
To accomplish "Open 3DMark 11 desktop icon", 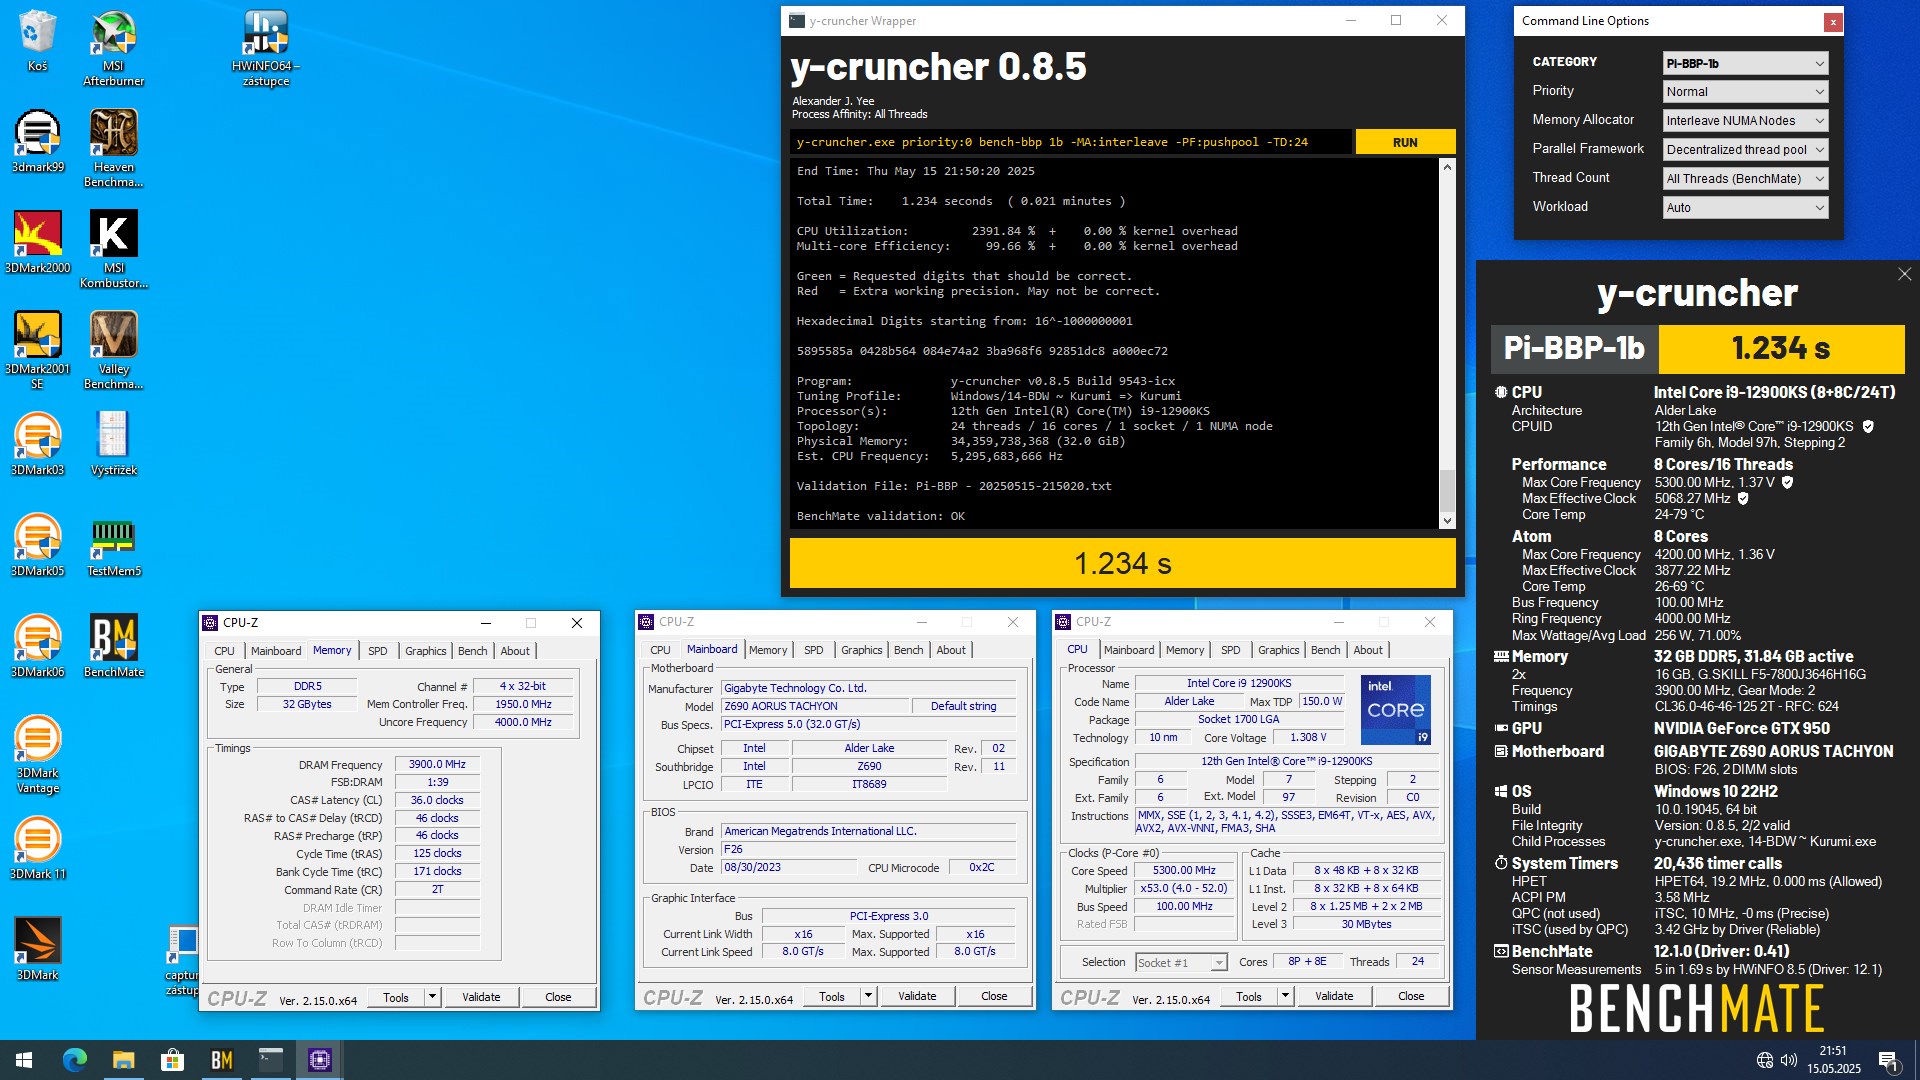I will click(x=37, y=848).
